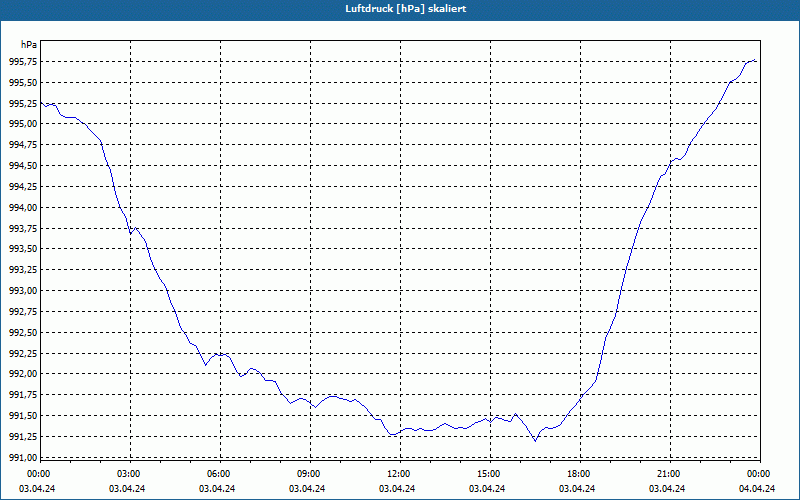Select the 994,00 y-axis label
This screenshot has height=500, width=800.
(x=23, y=207)
